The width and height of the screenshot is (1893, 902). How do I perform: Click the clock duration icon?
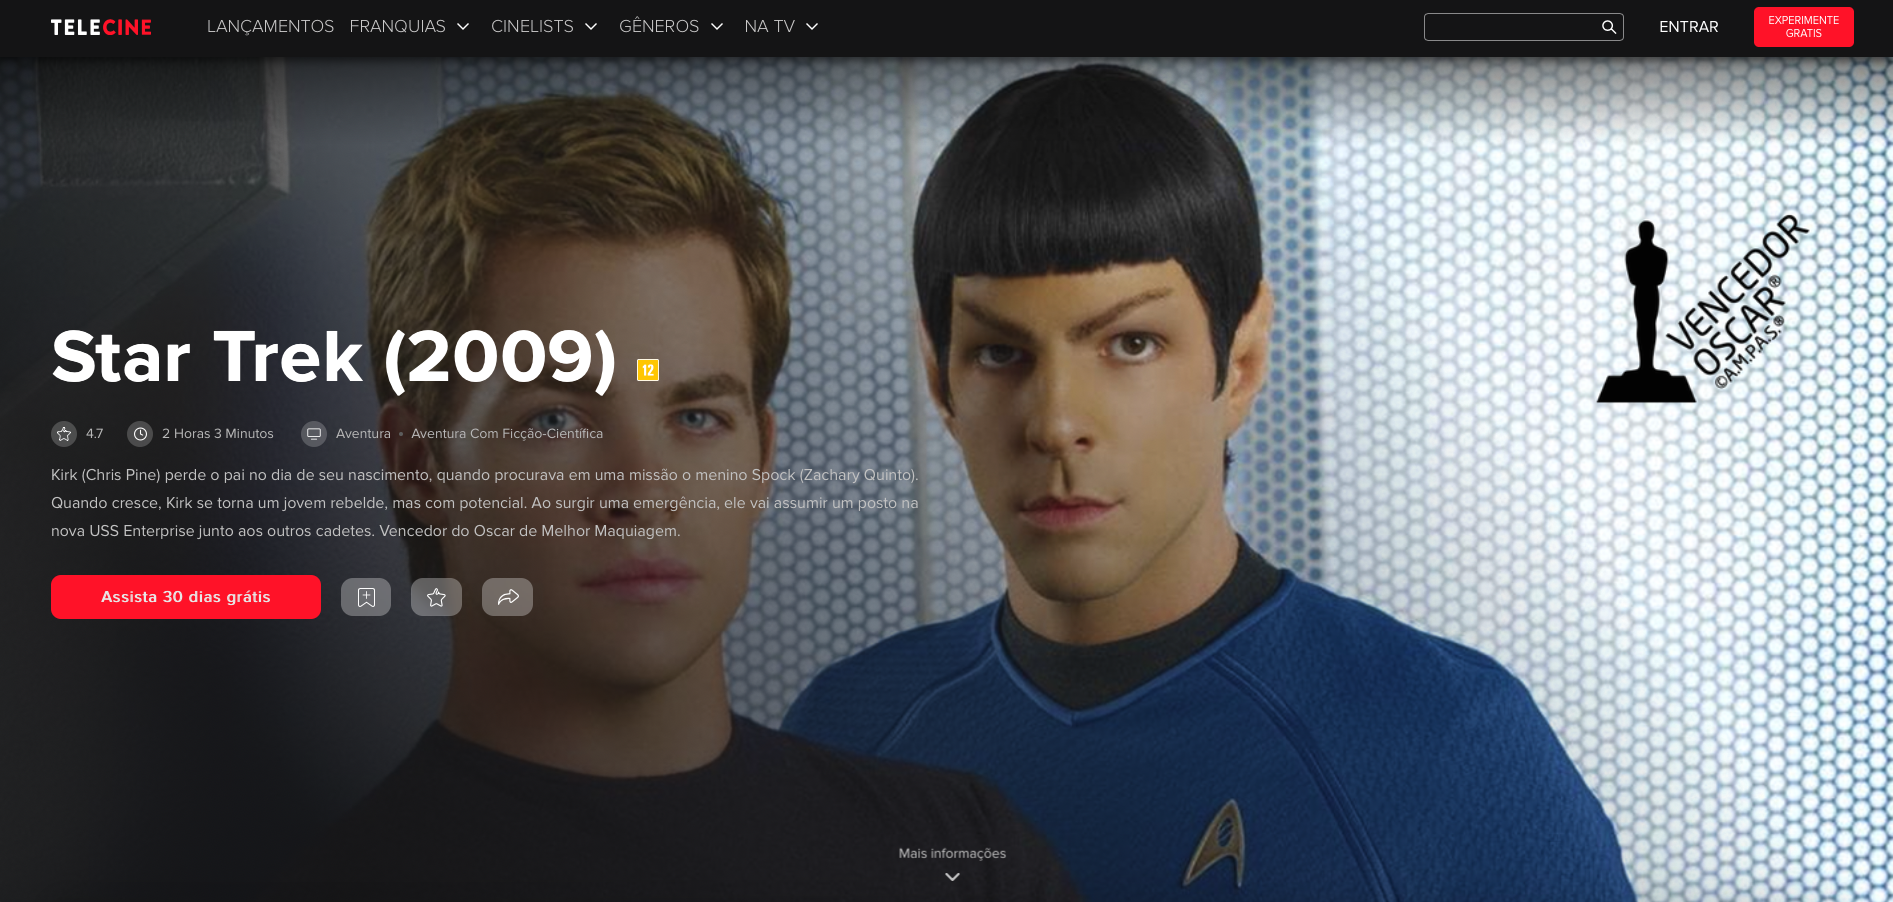(140, 434)
